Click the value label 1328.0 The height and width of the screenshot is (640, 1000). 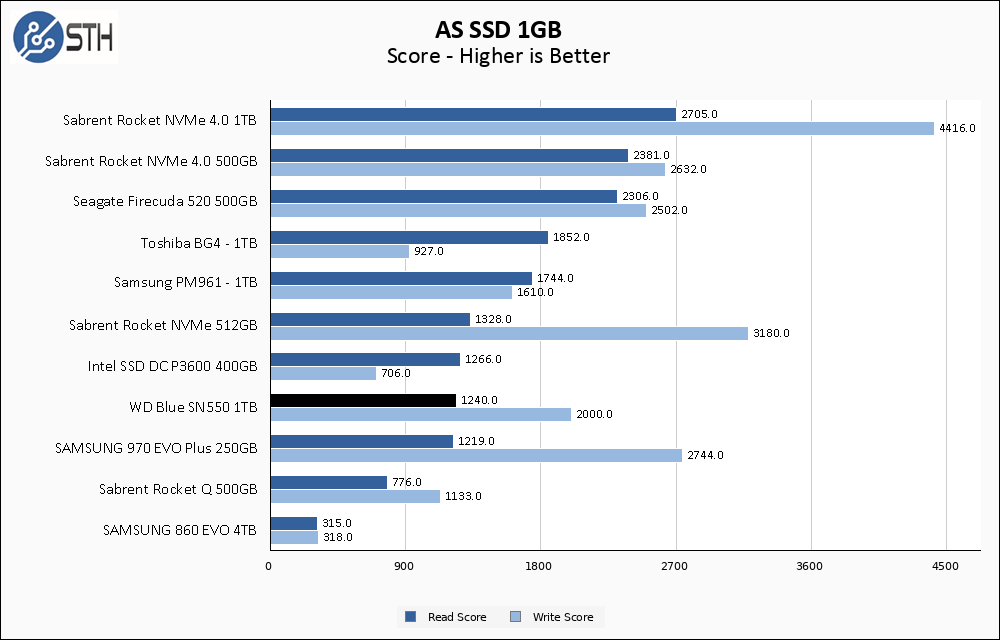pyautogui.click(x=493, y=319)
